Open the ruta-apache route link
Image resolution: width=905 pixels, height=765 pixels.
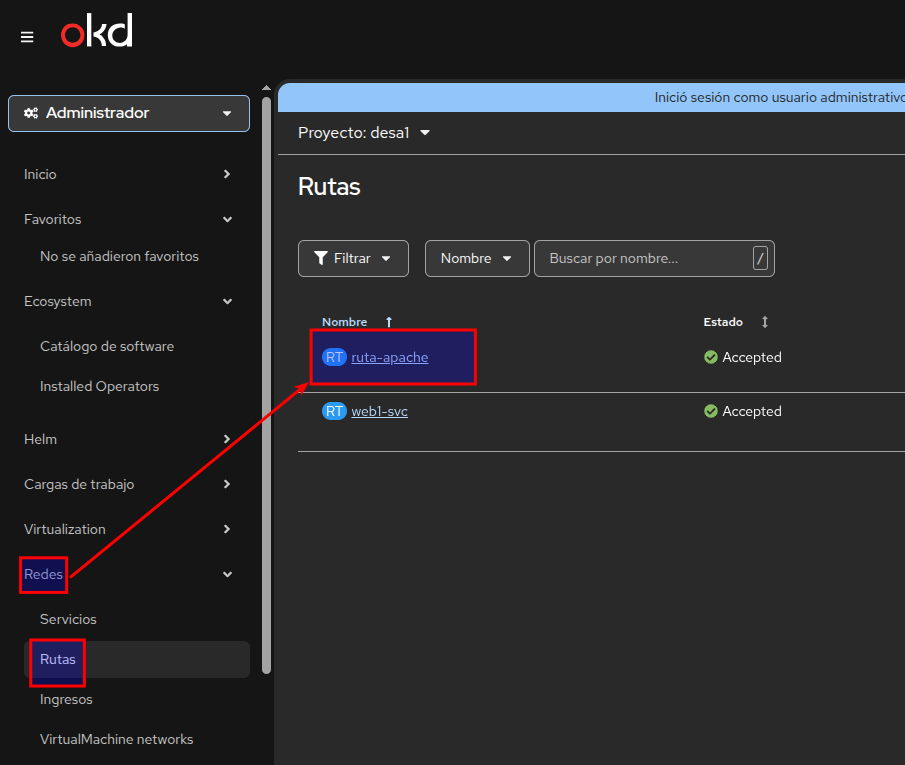[x=390, y=357]
